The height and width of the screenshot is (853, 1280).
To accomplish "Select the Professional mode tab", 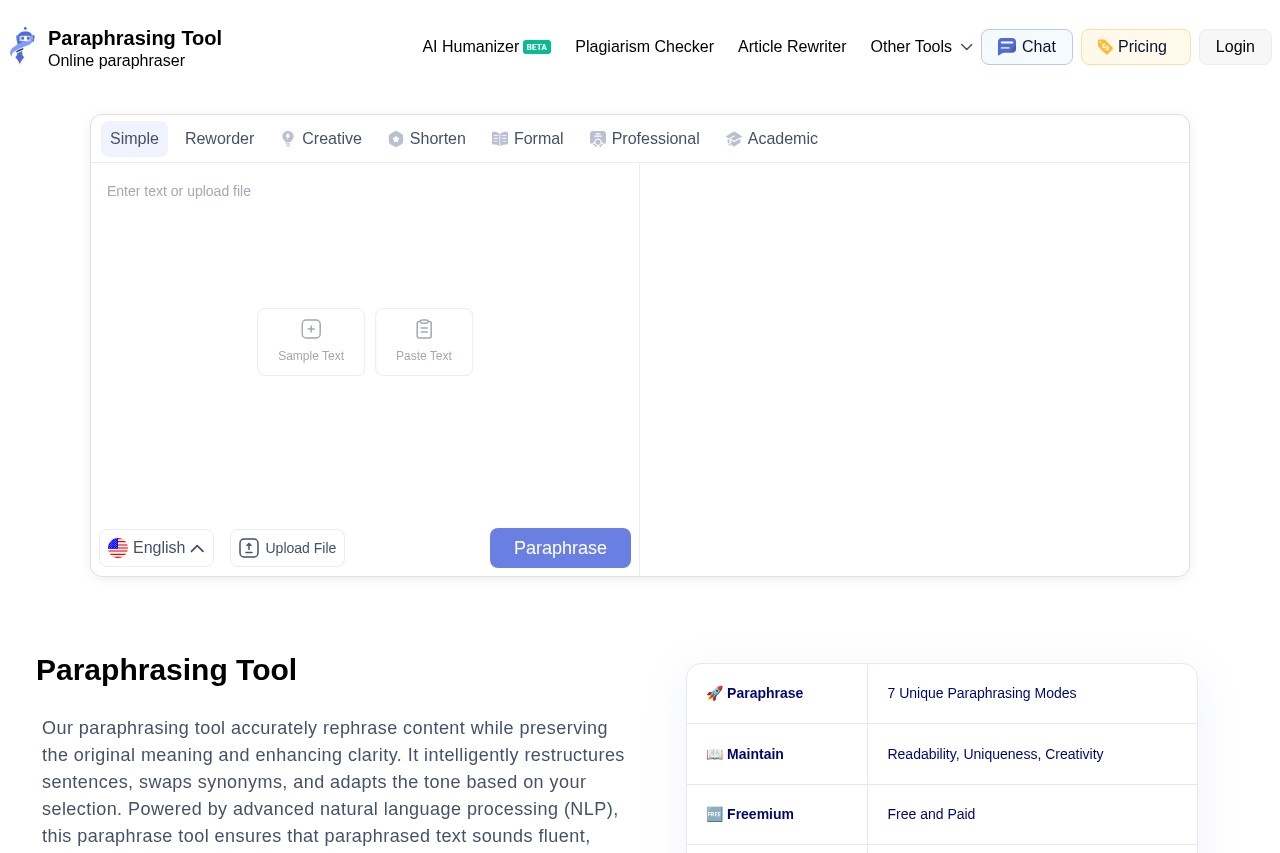I will (645, 139).
